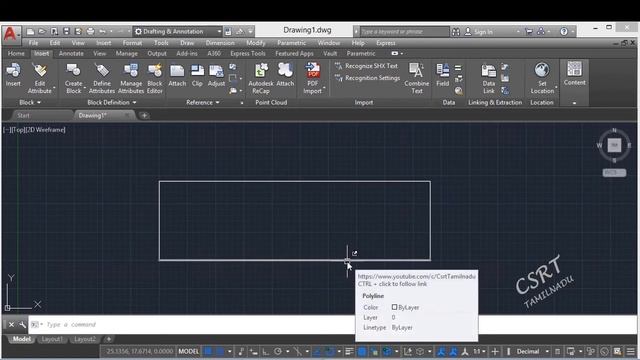The image size is (640, 360).
Task: Open the Content design center tool
Action: tap(574, 74)
